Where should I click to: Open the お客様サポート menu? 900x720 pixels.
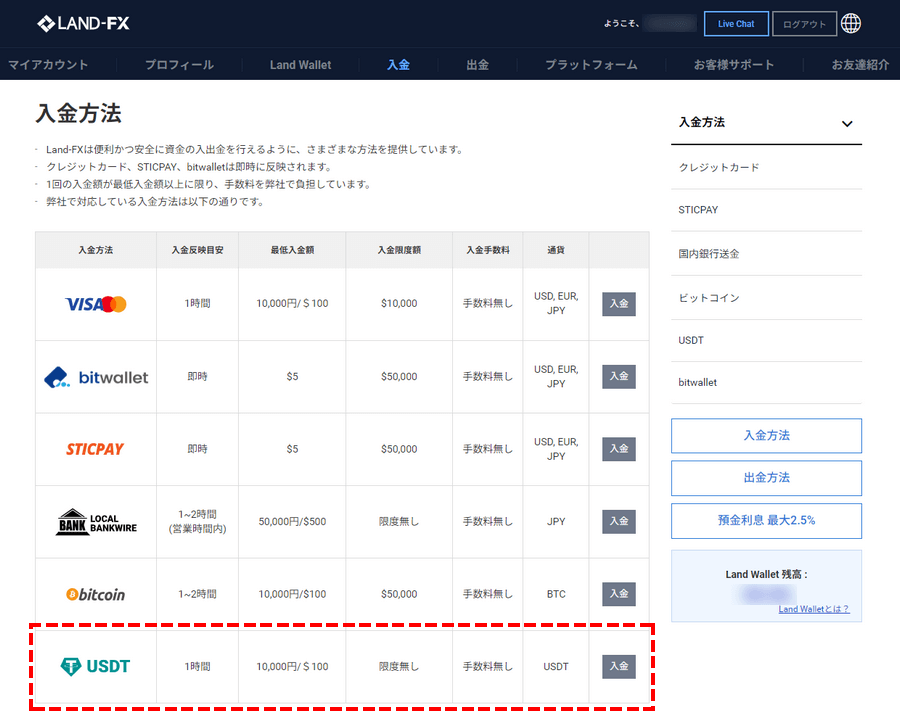click(734, 65)
